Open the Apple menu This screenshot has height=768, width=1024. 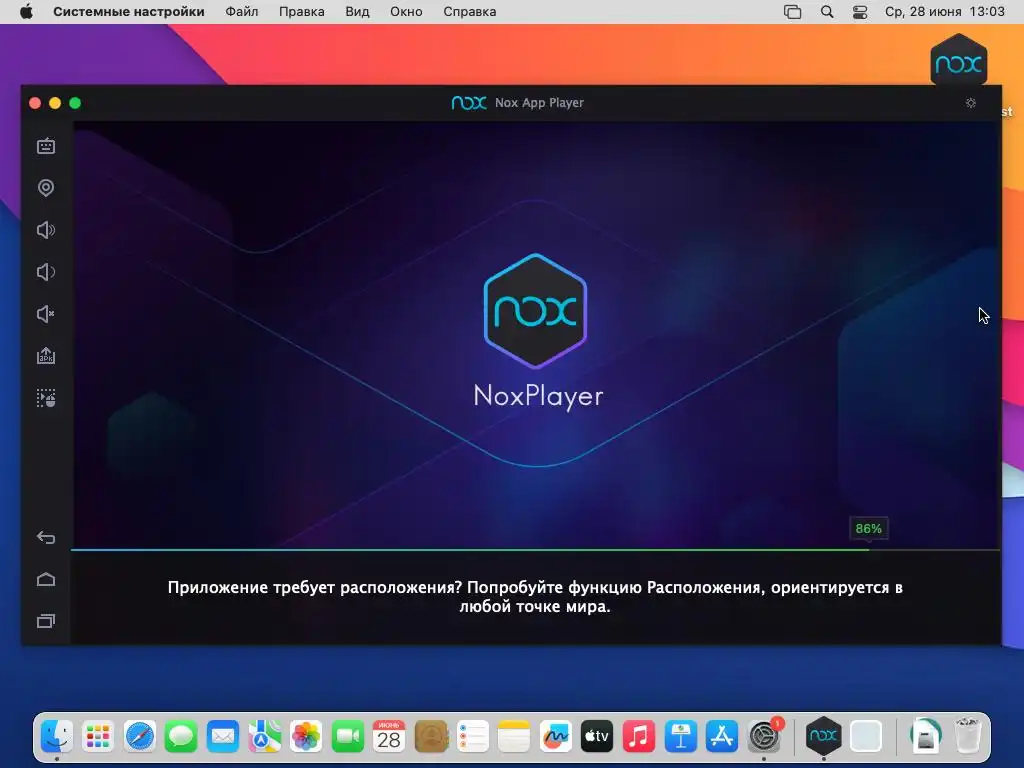(26, 12)
